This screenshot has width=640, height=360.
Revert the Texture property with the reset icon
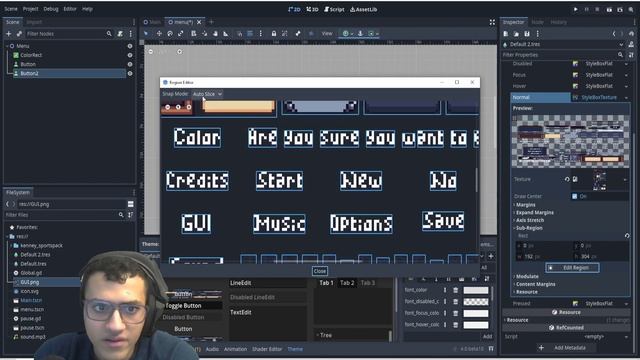pos(567,179)
